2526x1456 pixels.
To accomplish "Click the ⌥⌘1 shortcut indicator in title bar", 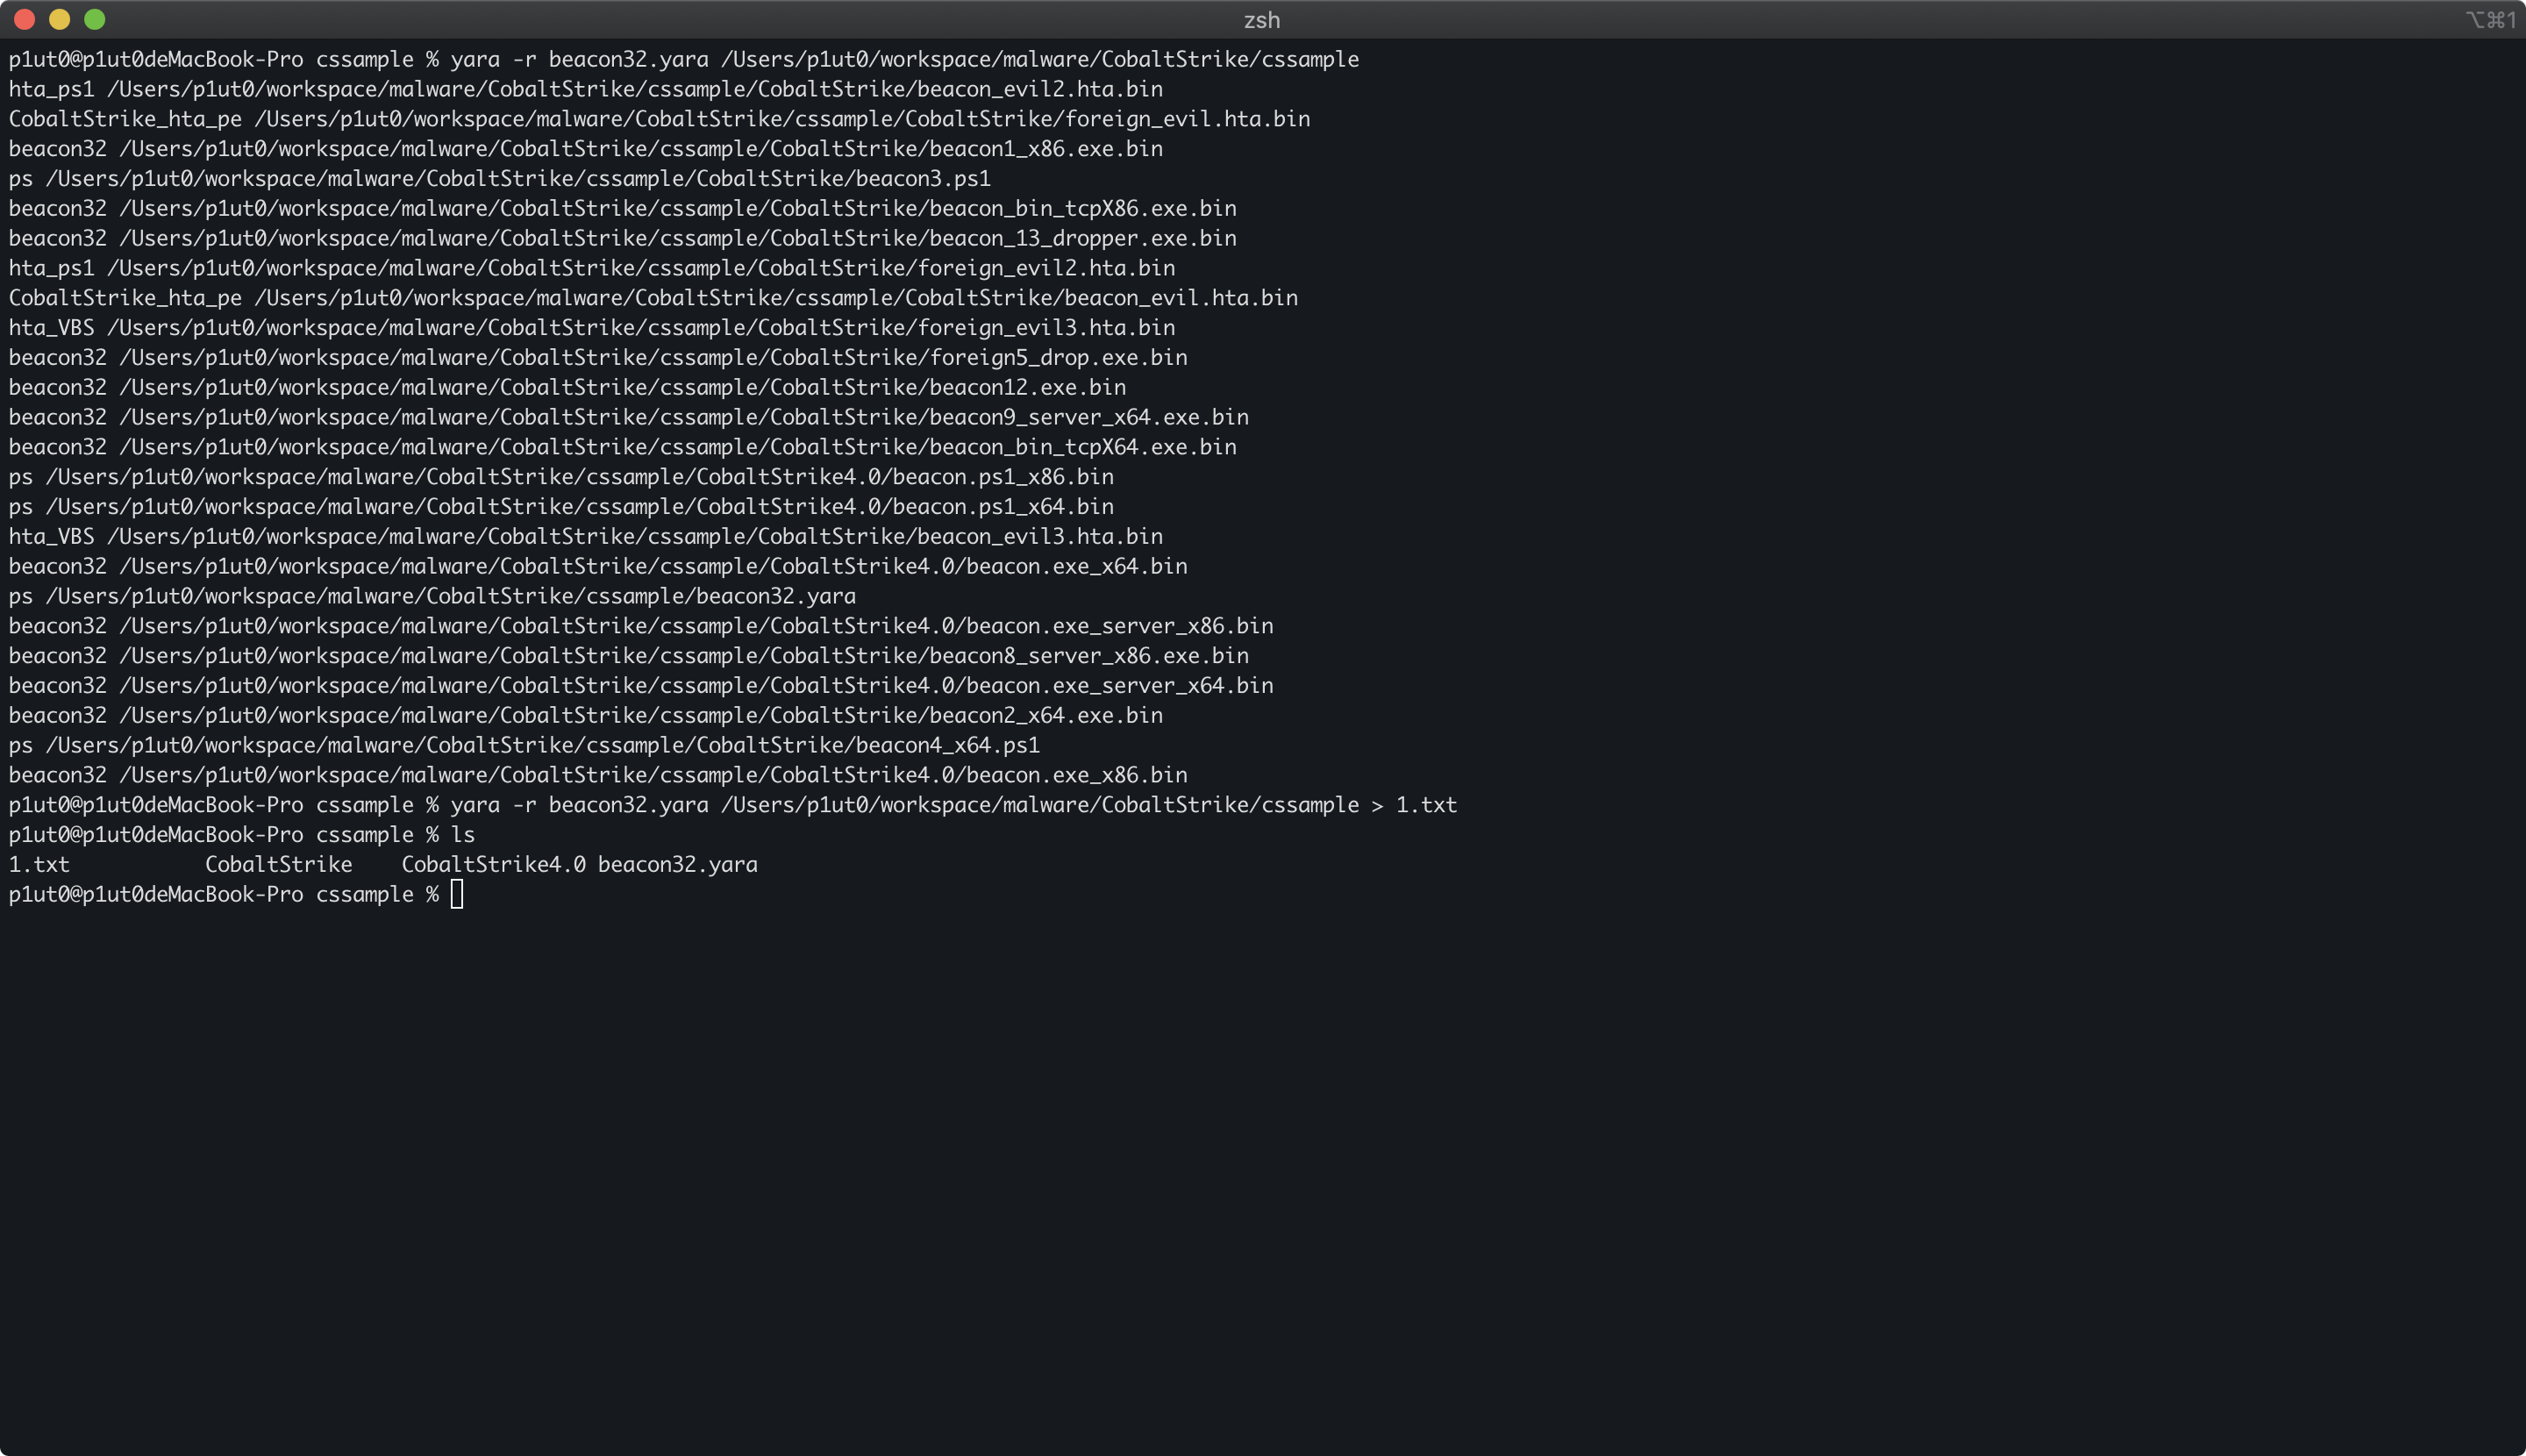I will pyautogui.click(x=2490, y=20).
